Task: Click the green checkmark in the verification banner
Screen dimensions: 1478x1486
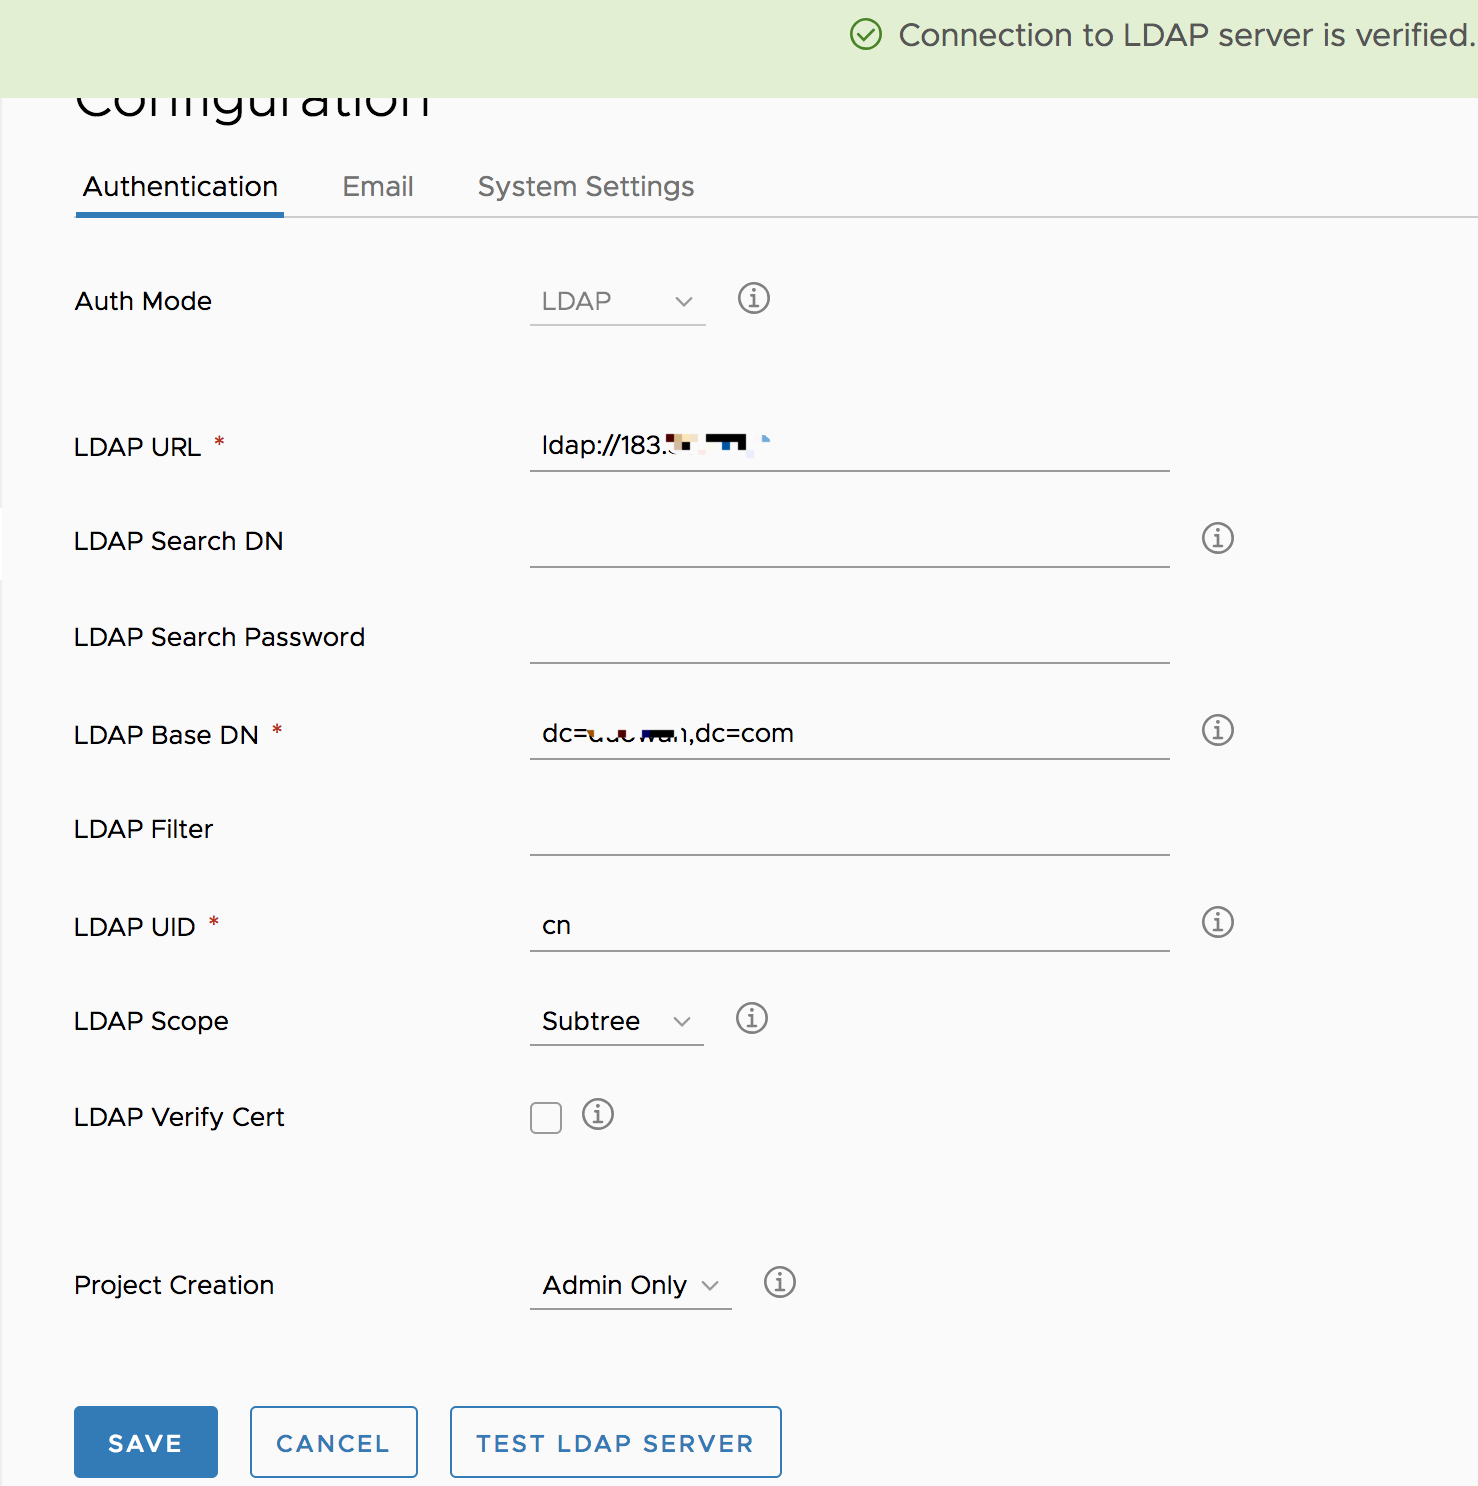Action: (x=866, y=35)
